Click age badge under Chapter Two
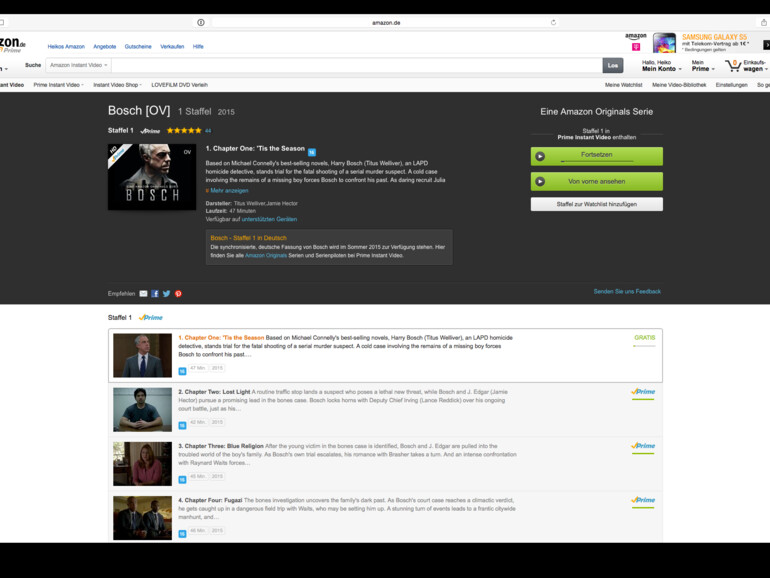The width and height of the screenshot is (770, 578). [x=182, y=425]
